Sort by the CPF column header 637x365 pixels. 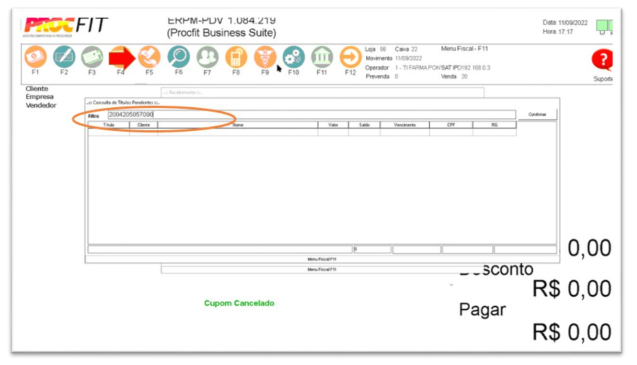click(451, 125)
